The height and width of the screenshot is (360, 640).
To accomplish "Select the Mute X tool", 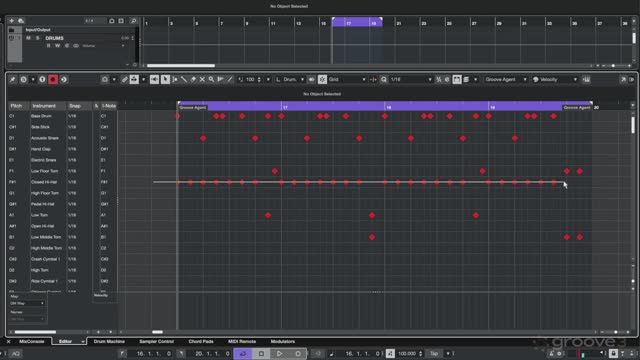I will click(x=202, y=79).
